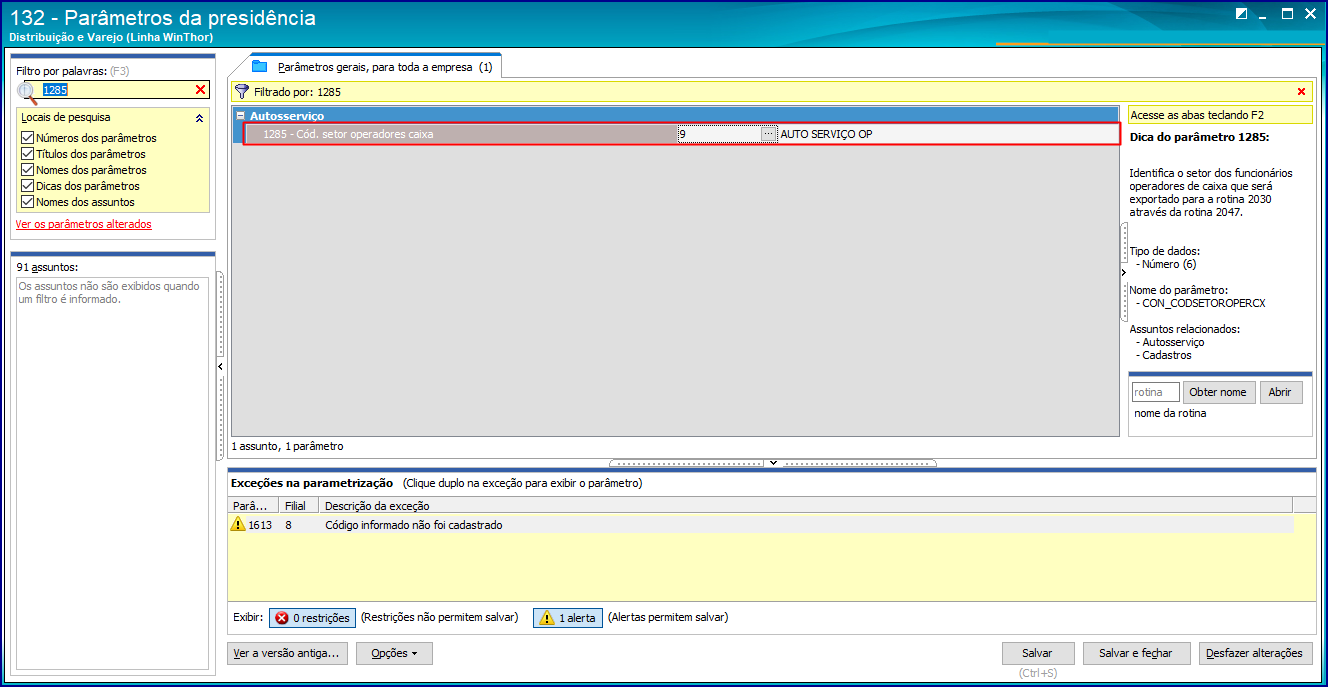Click the search field containing 1285
This screenshot has width=1328, height=687.
116,90
